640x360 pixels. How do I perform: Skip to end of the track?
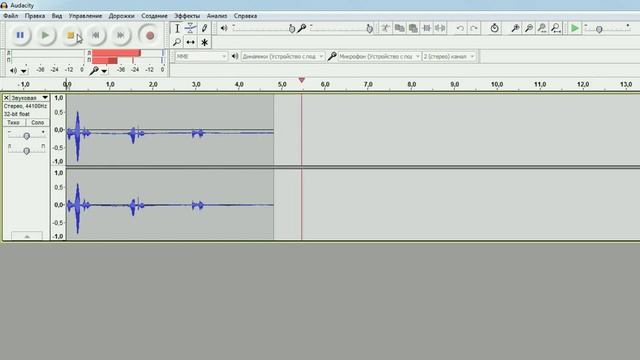point(120,36)
